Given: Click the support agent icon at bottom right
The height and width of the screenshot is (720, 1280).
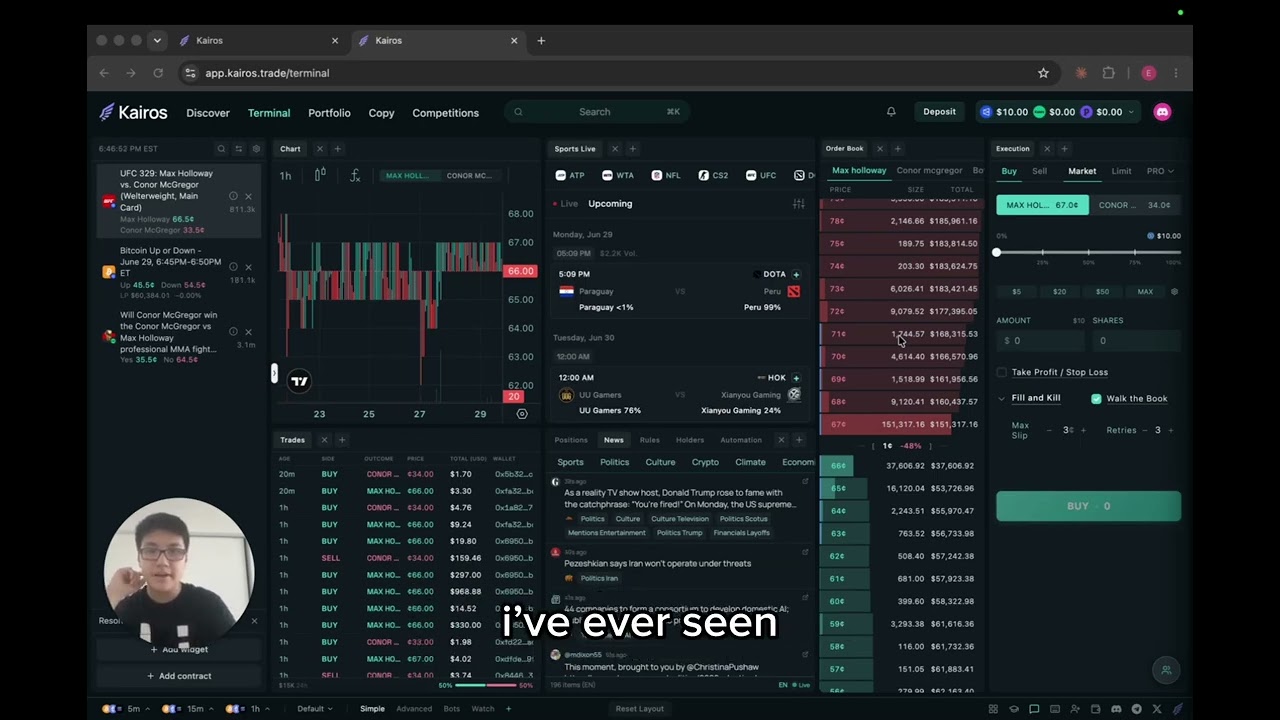Looking at the screenshot, I should 1165,670.
